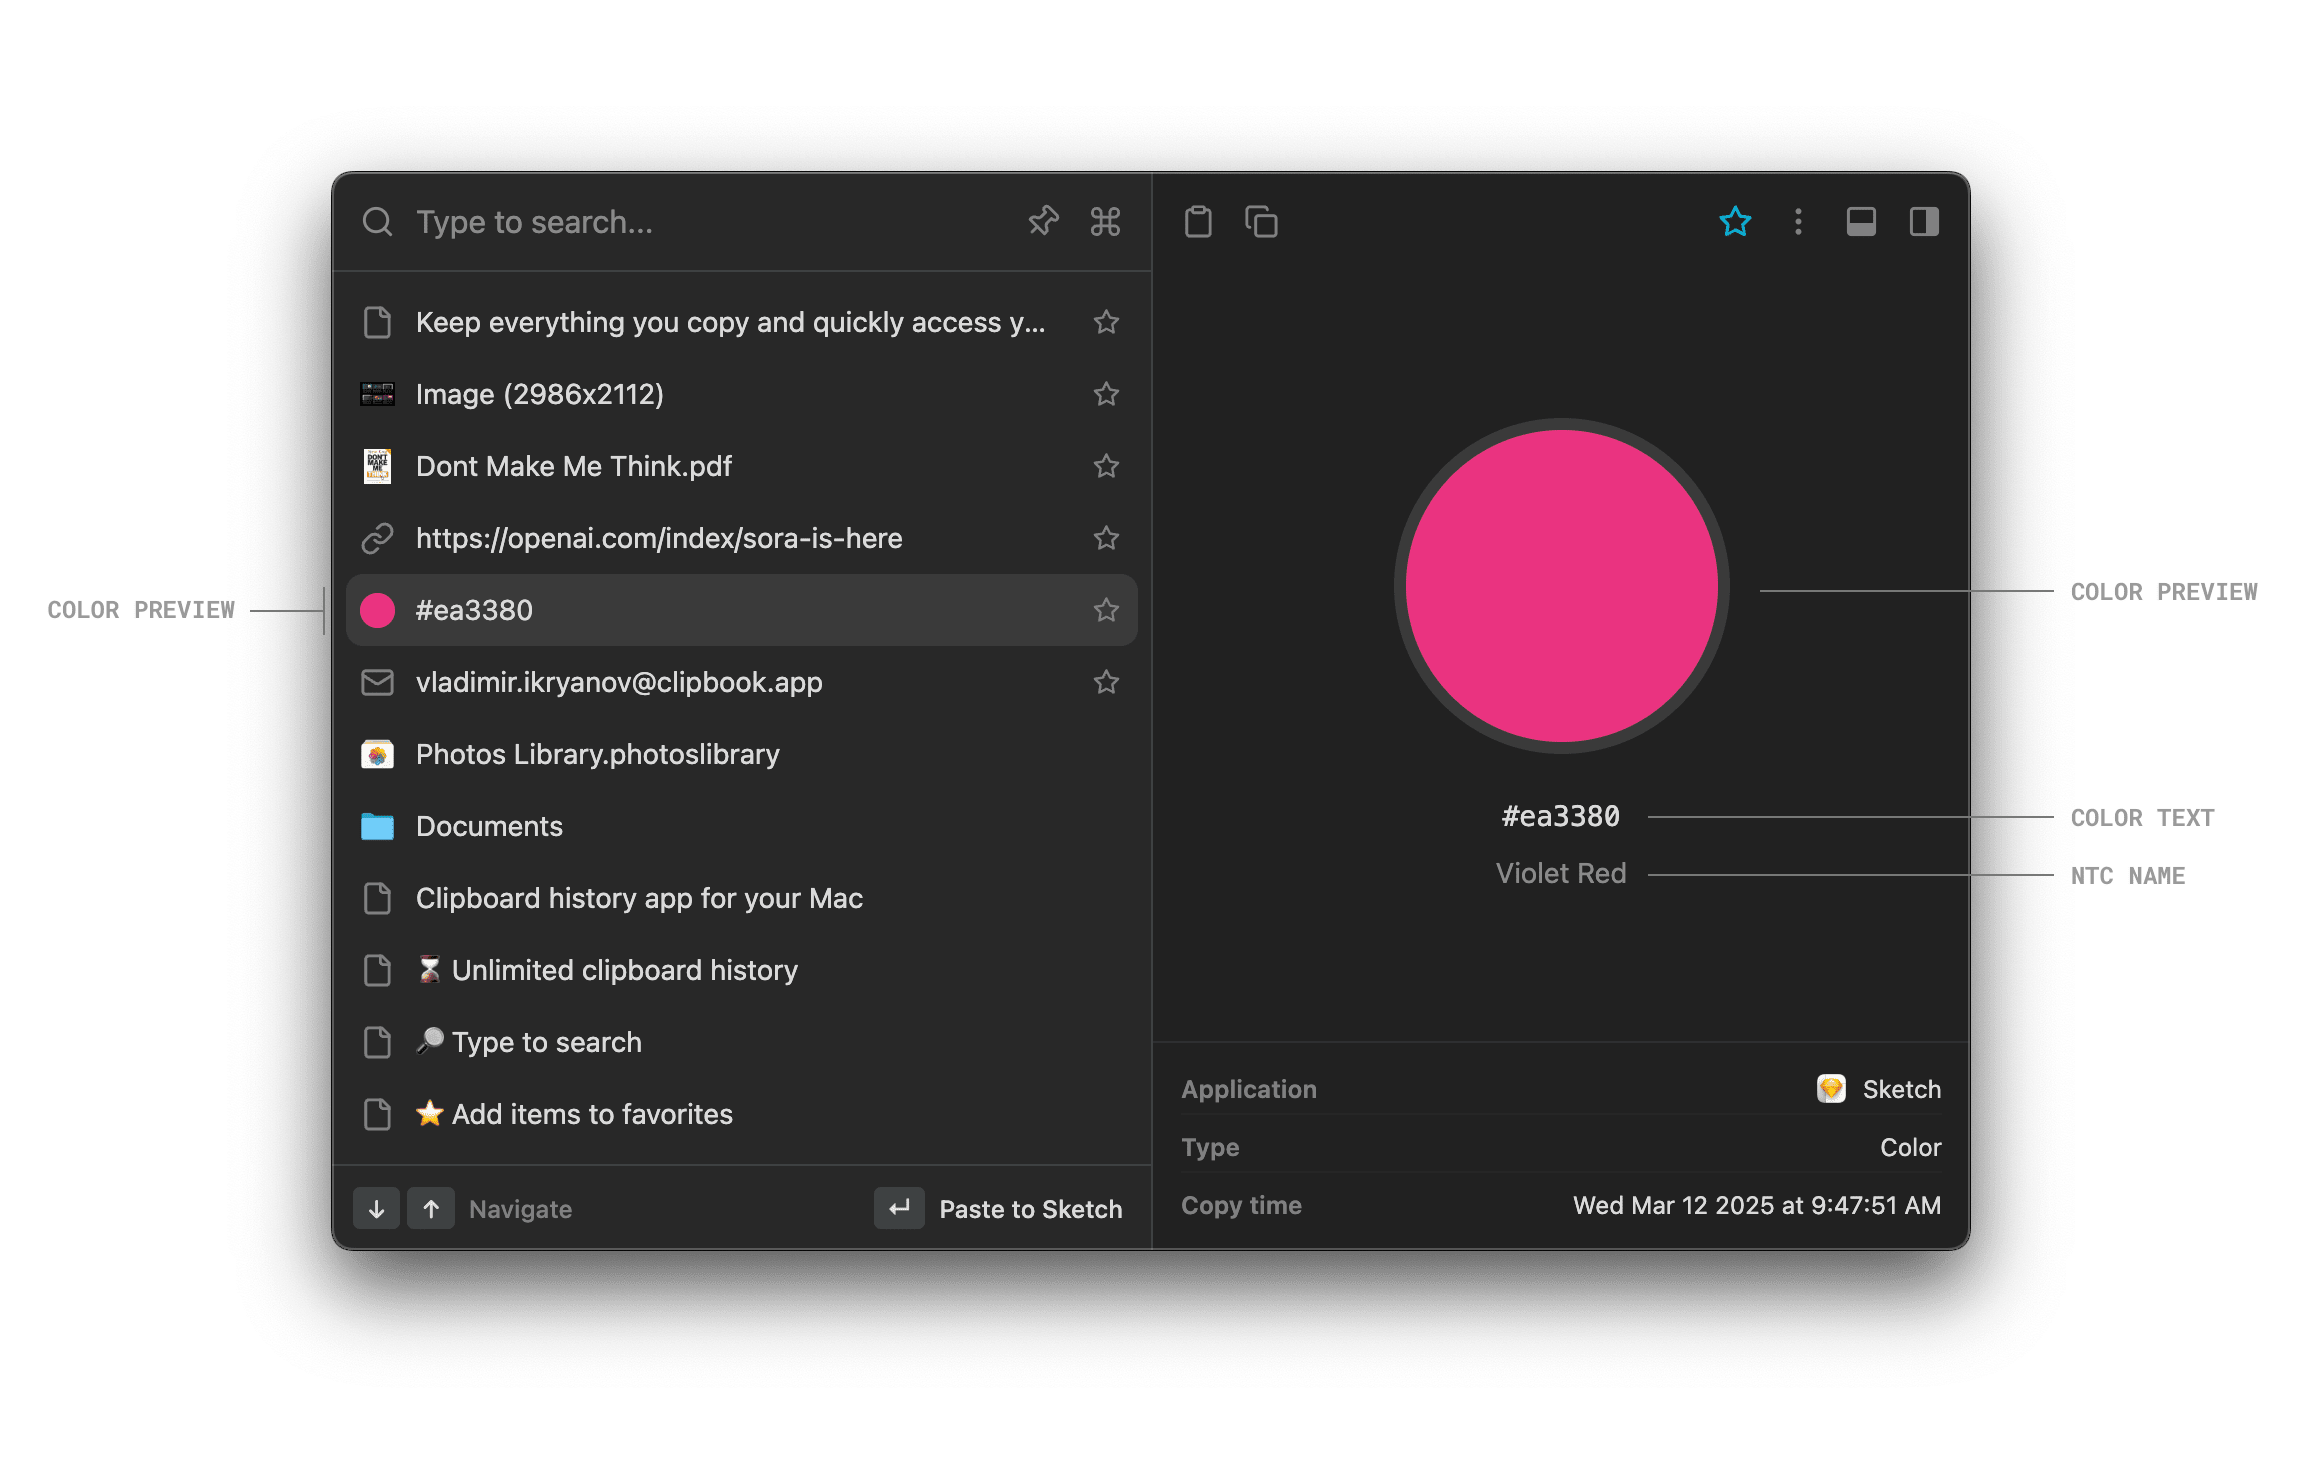Open the copy history clipboard icon

point(1199,221)
